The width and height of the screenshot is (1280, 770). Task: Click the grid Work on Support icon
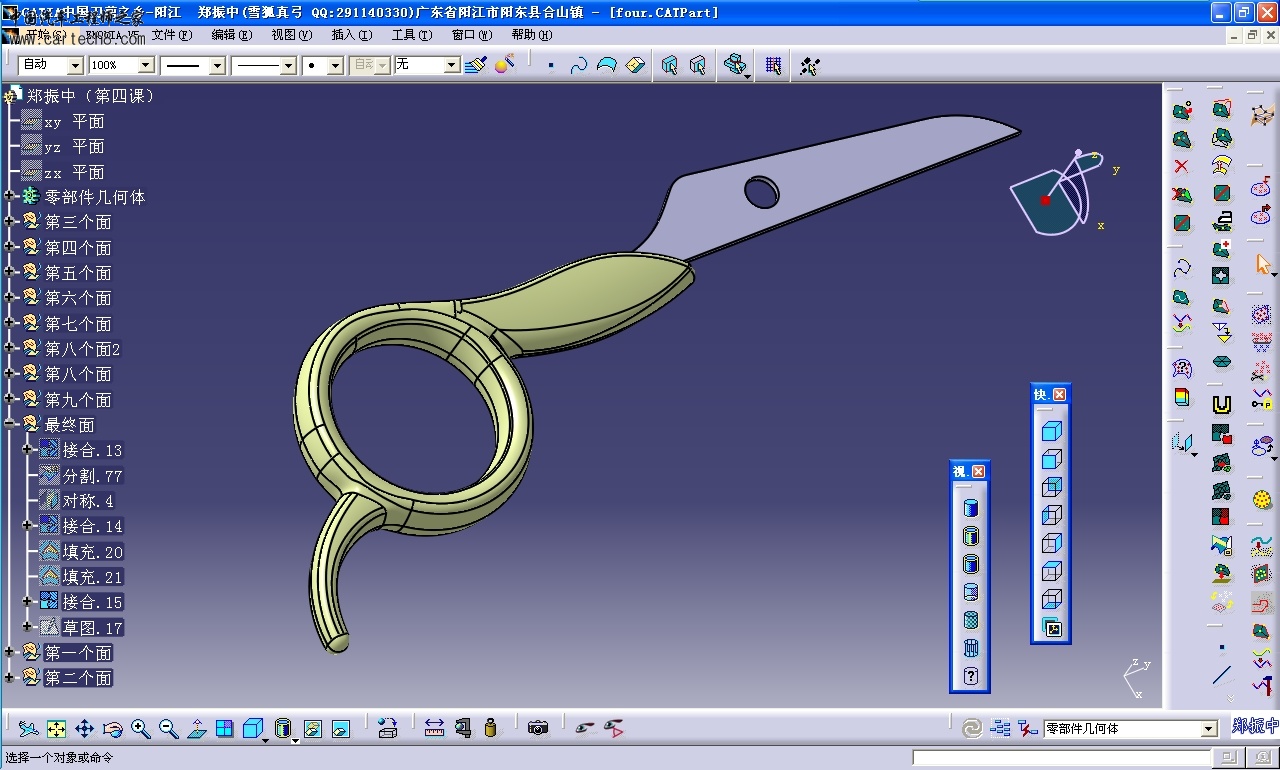(x=773, y=65)
